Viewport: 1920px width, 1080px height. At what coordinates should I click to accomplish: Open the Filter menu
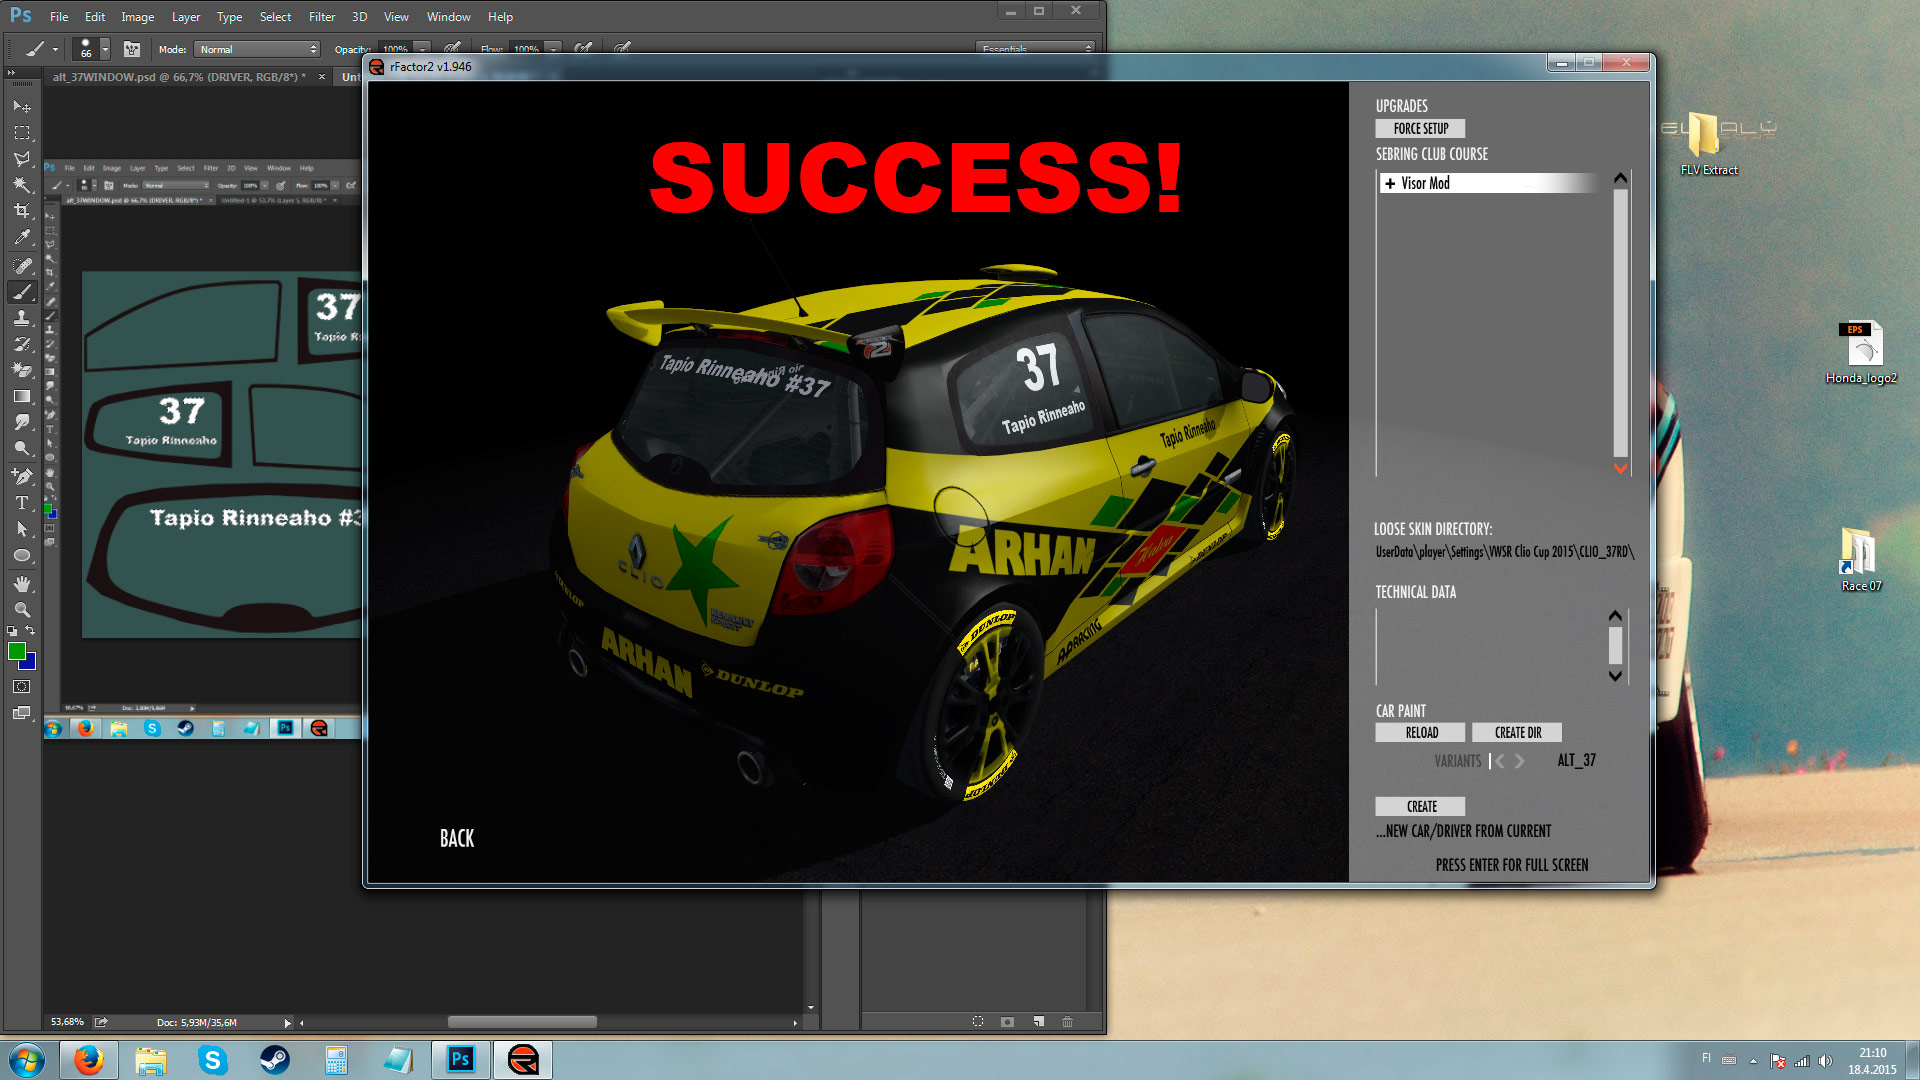point(322,17)
